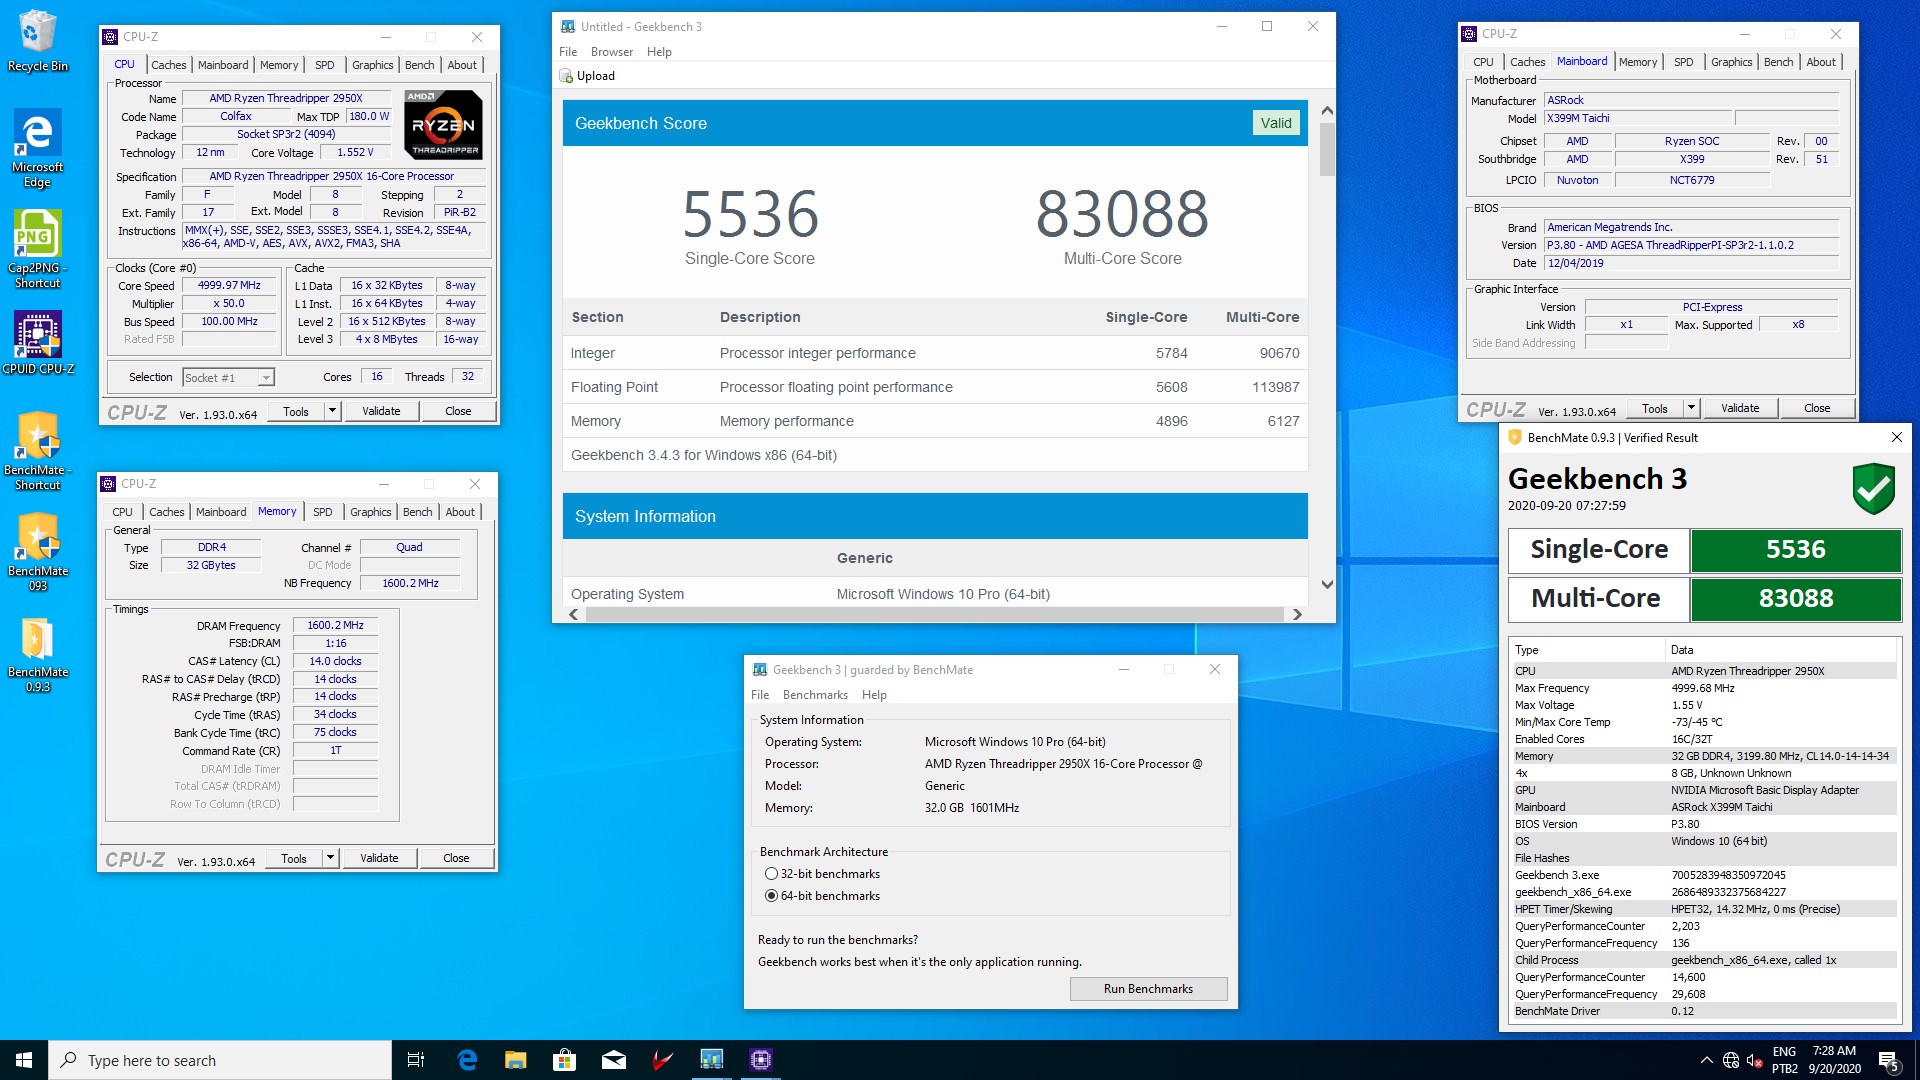Expand Tools dropdown arrow in CPU window
The height and width of the screenshot is (1080, 1920).
click(332, 411)
